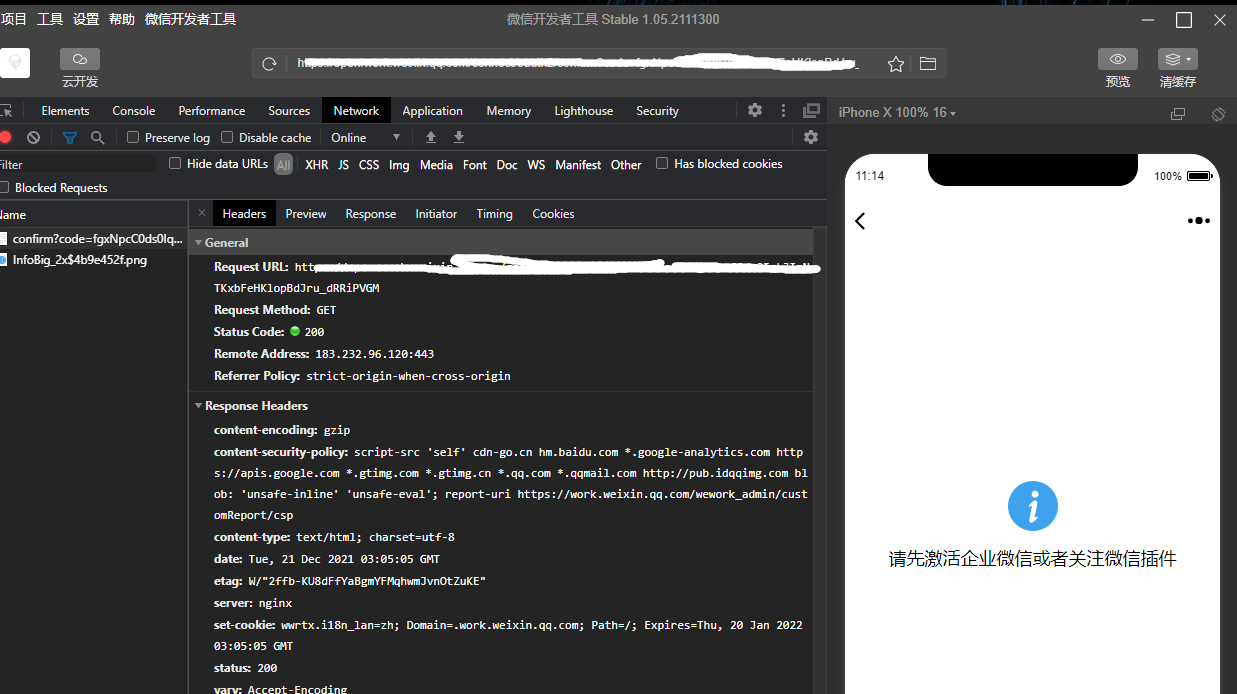Enable the Preserve log checkbox
1237x694 pixels.
pyautogui.click(x=133, y=137)
